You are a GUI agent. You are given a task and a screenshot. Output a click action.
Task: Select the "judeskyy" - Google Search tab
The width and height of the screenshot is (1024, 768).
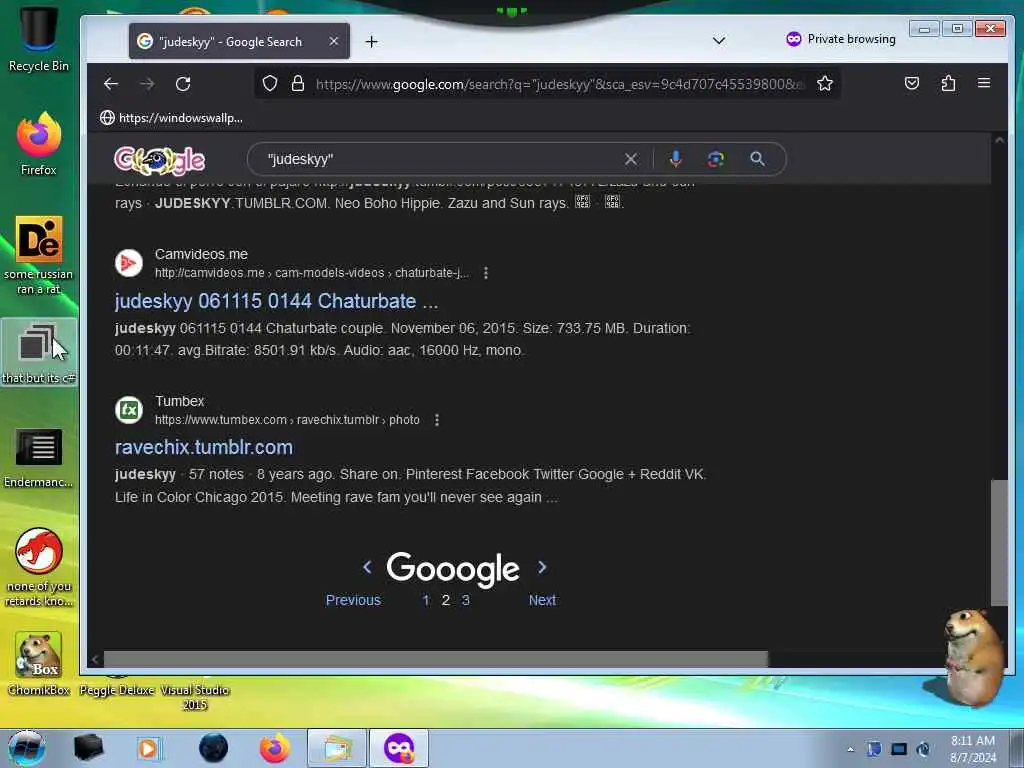pyautogui.click(x=239, y=41)
